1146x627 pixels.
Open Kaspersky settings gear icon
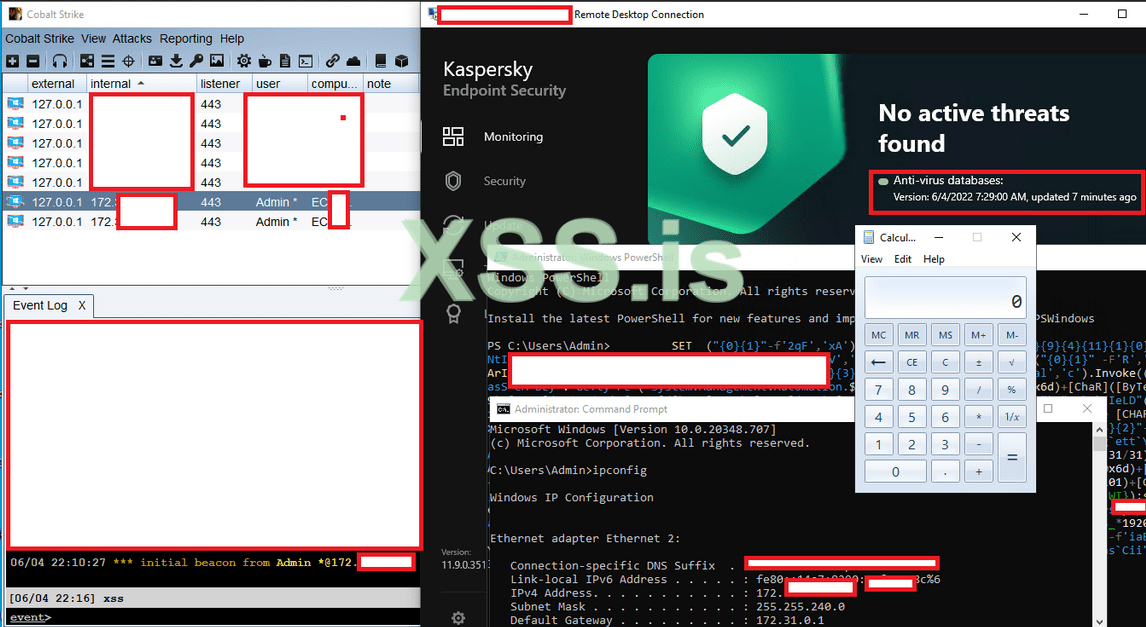point(458,618)
